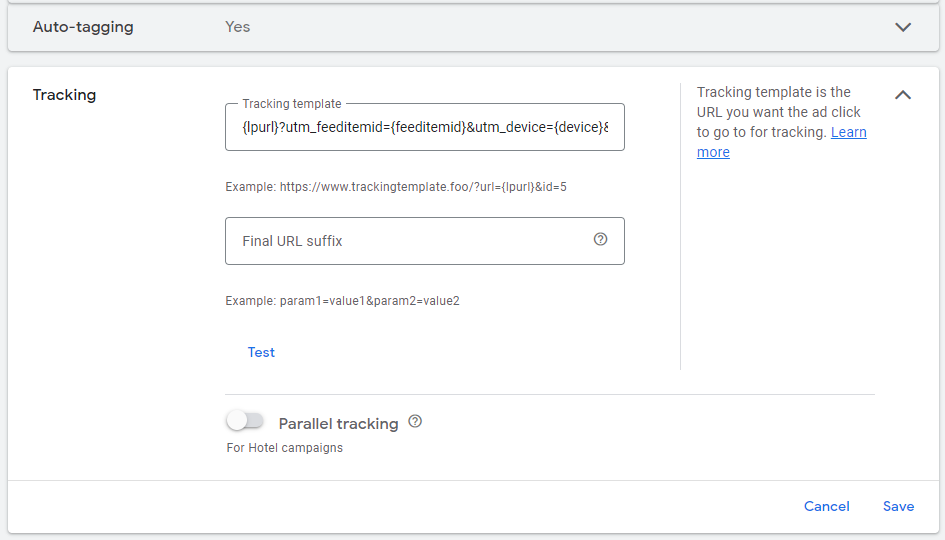Collapse the Tracking section with the chevron
Viewport: 945px width, 540px height.
click(x=903, y=95)
